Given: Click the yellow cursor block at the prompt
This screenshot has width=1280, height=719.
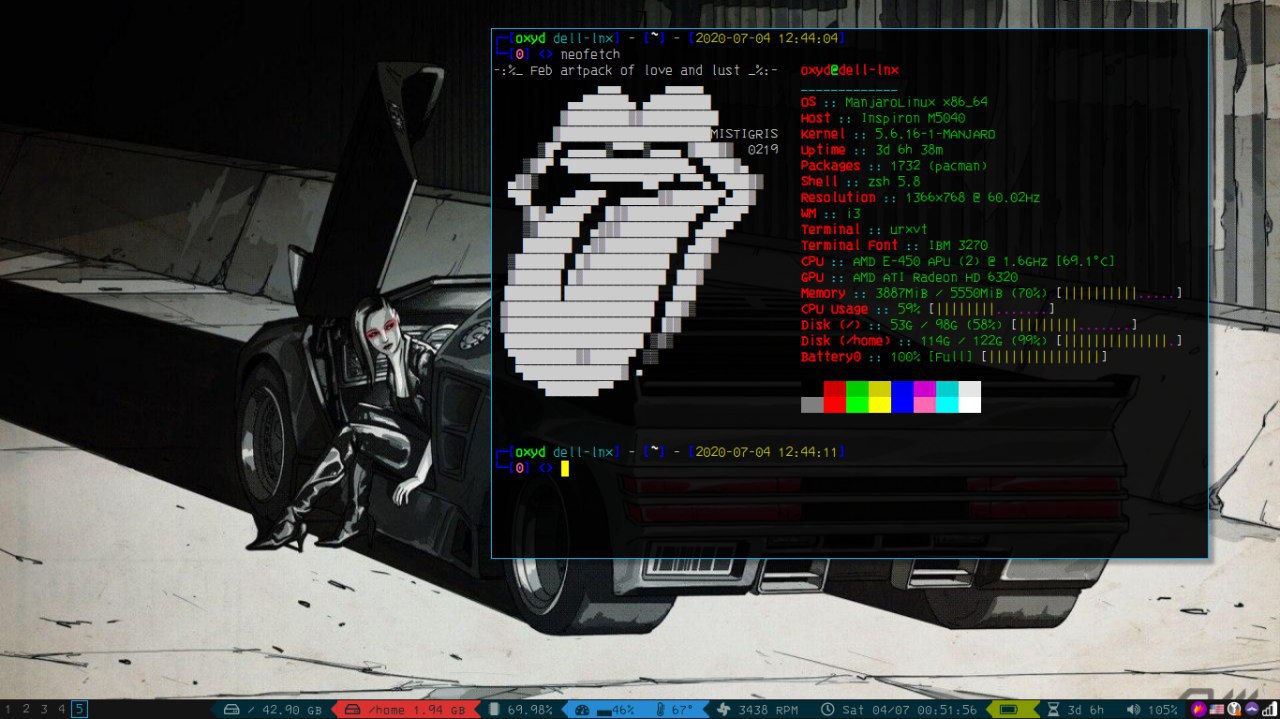Looking at the screenshot, I should (x=565, y=468).
